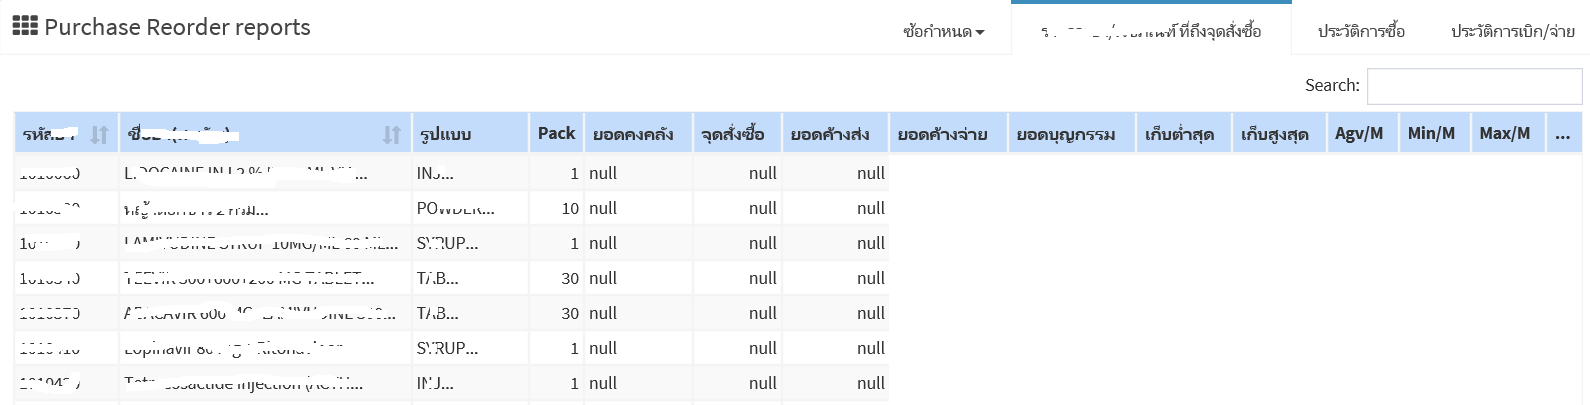Sort by the first column's sort arrows
The image size is (1590, 405).
coord(99,134)
